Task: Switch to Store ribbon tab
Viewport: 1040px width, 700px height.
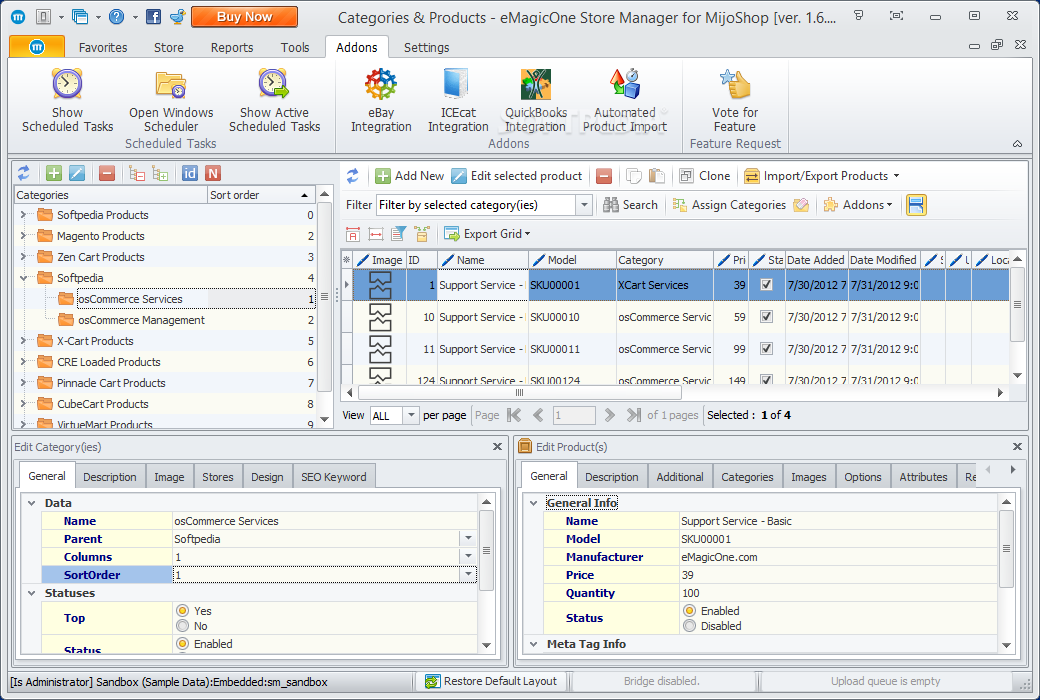Action: [x=168, y=47]
